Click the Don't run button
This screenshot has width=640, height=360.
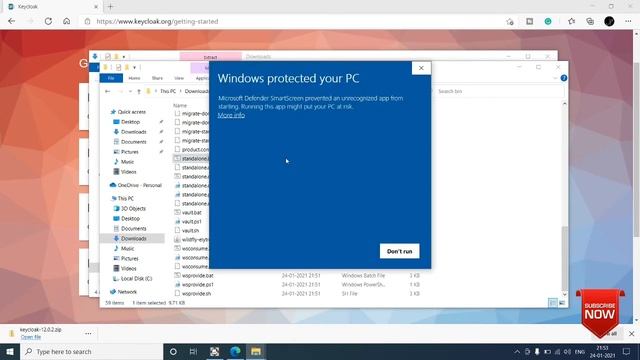click(399, 251)
